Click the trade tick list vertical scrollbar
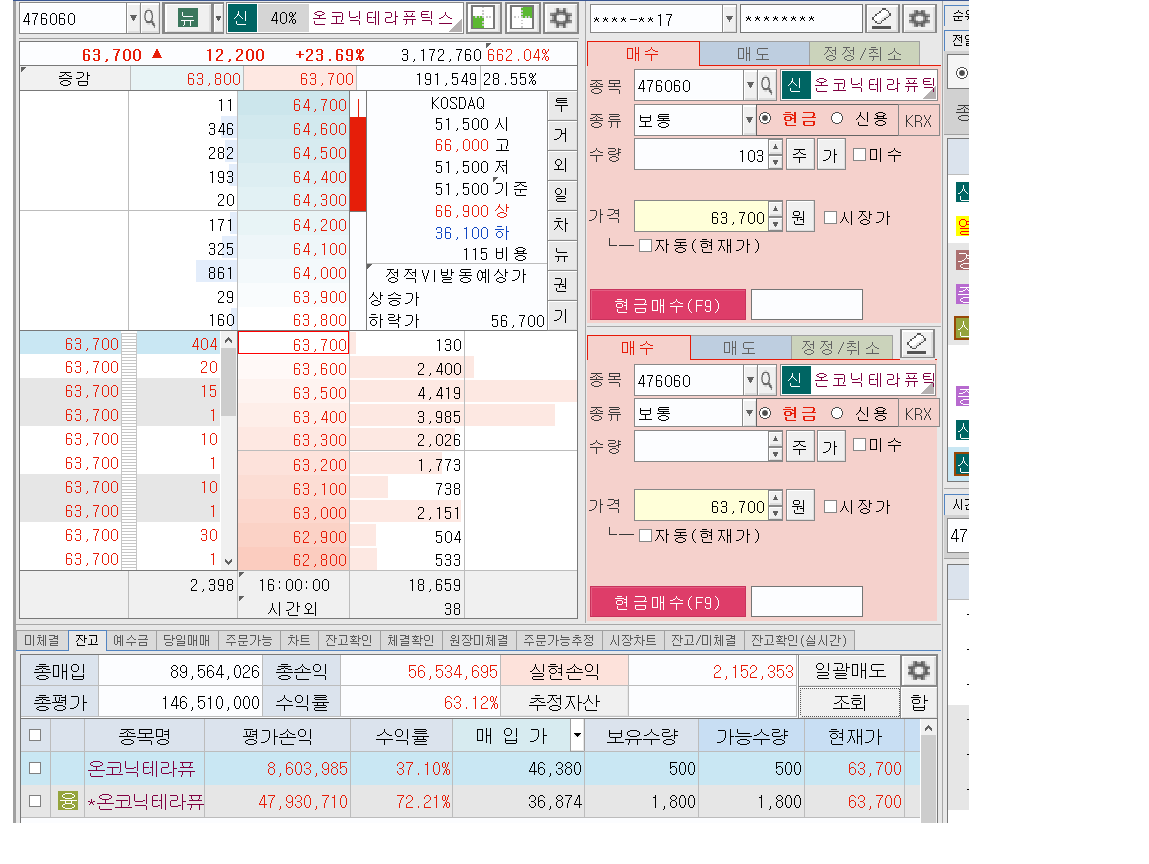The height and width of the screenshot is (864, 1149). (229, 451)
